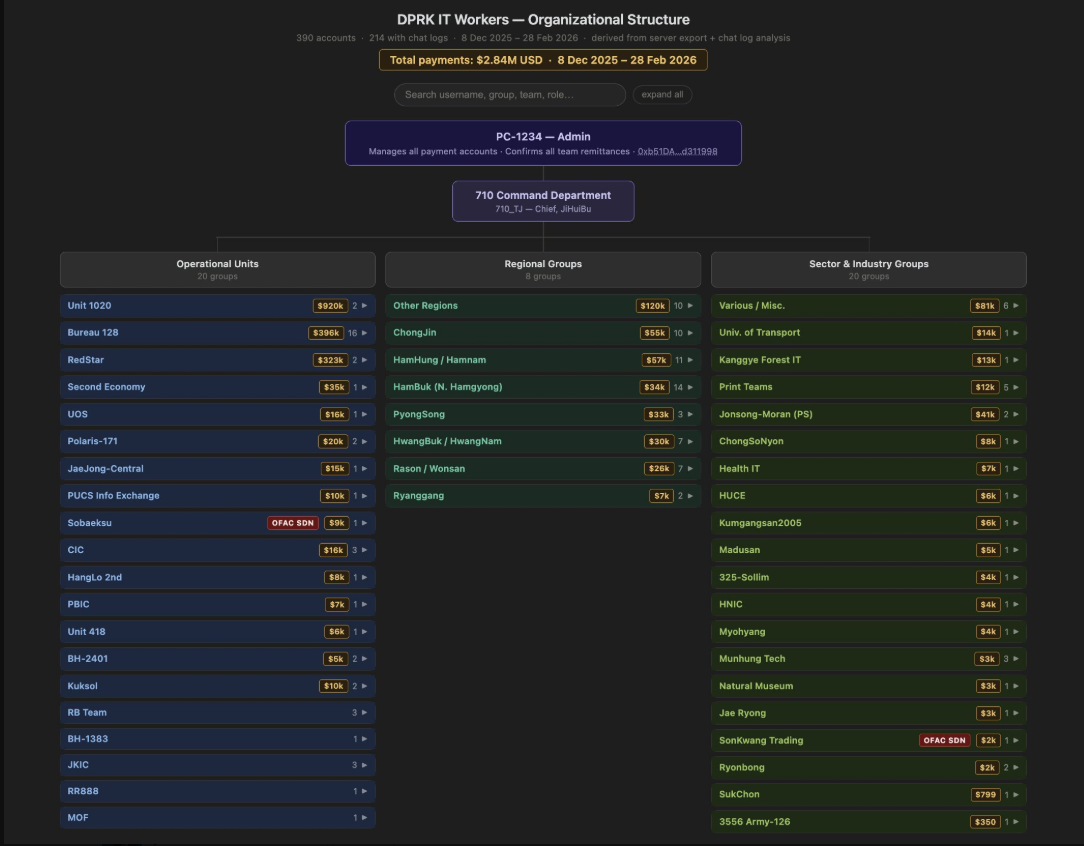Click the OFAC SDN badge on Sobaeksu
Screen dimensions: 1084x846
[x=292, y=523]
